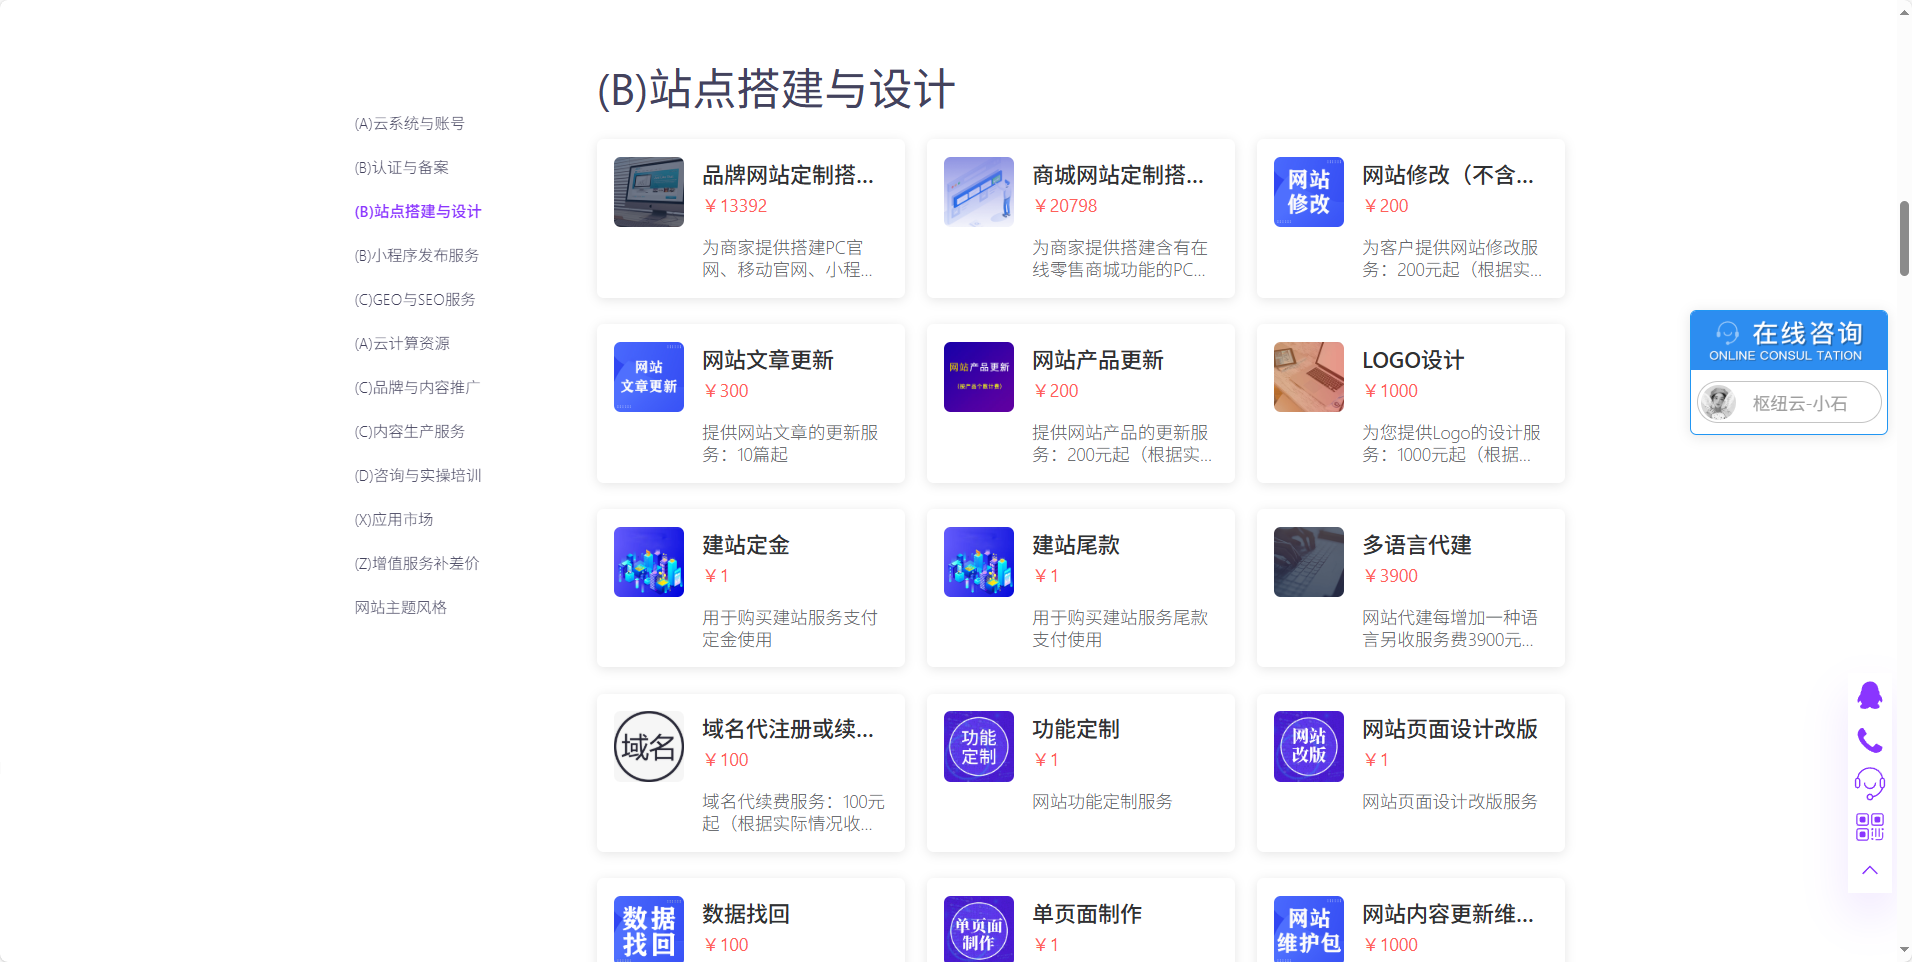1912x962 pixels.
Task: Click the 在线咨询 online consultation header
Action: coord(1788,340)
